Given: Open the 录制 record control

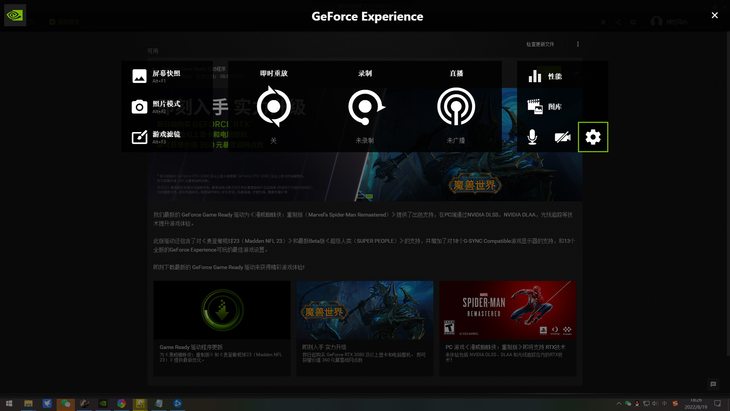Looking at the screenshot, I should coord(365,106).
